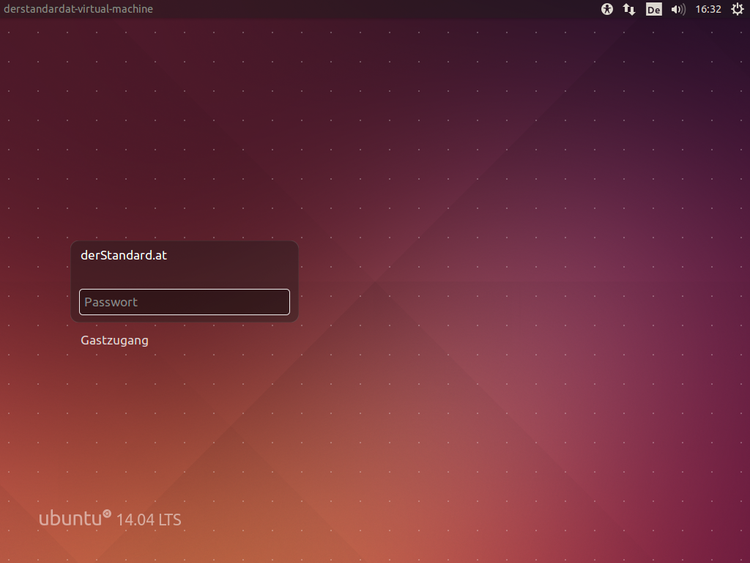Show on-screen keyboard options via accessibility icon
This screenshot has width=750, height=563.
[607, 9]
